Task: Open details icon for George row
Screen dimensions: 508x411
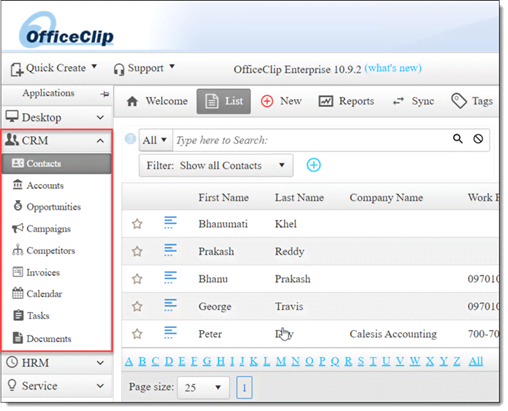Action: [x=170, y=305]
